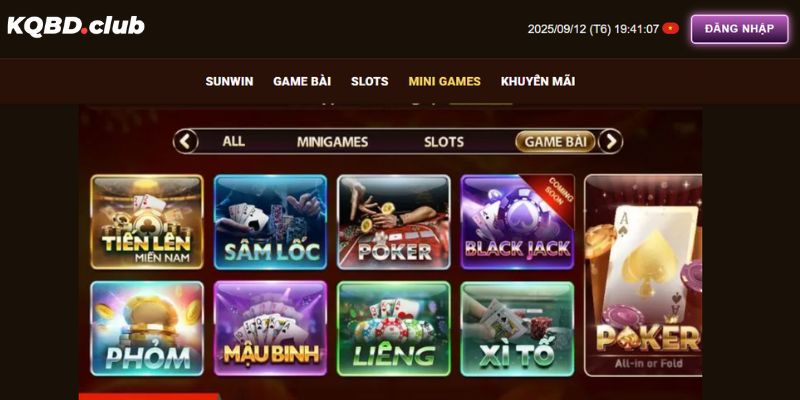Open the Poker game tile

394,222
